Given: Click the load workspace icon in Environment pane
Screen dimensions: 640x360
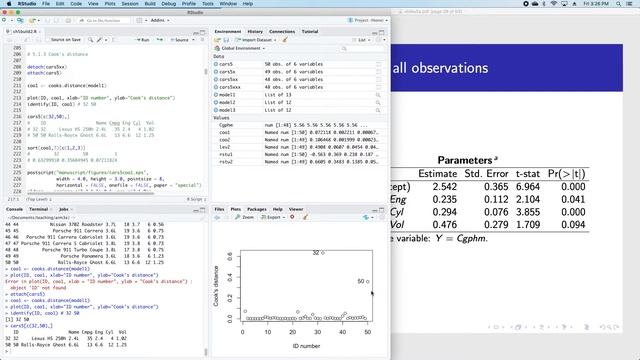Looking at the screenshot, I should (x=217, y=40).
